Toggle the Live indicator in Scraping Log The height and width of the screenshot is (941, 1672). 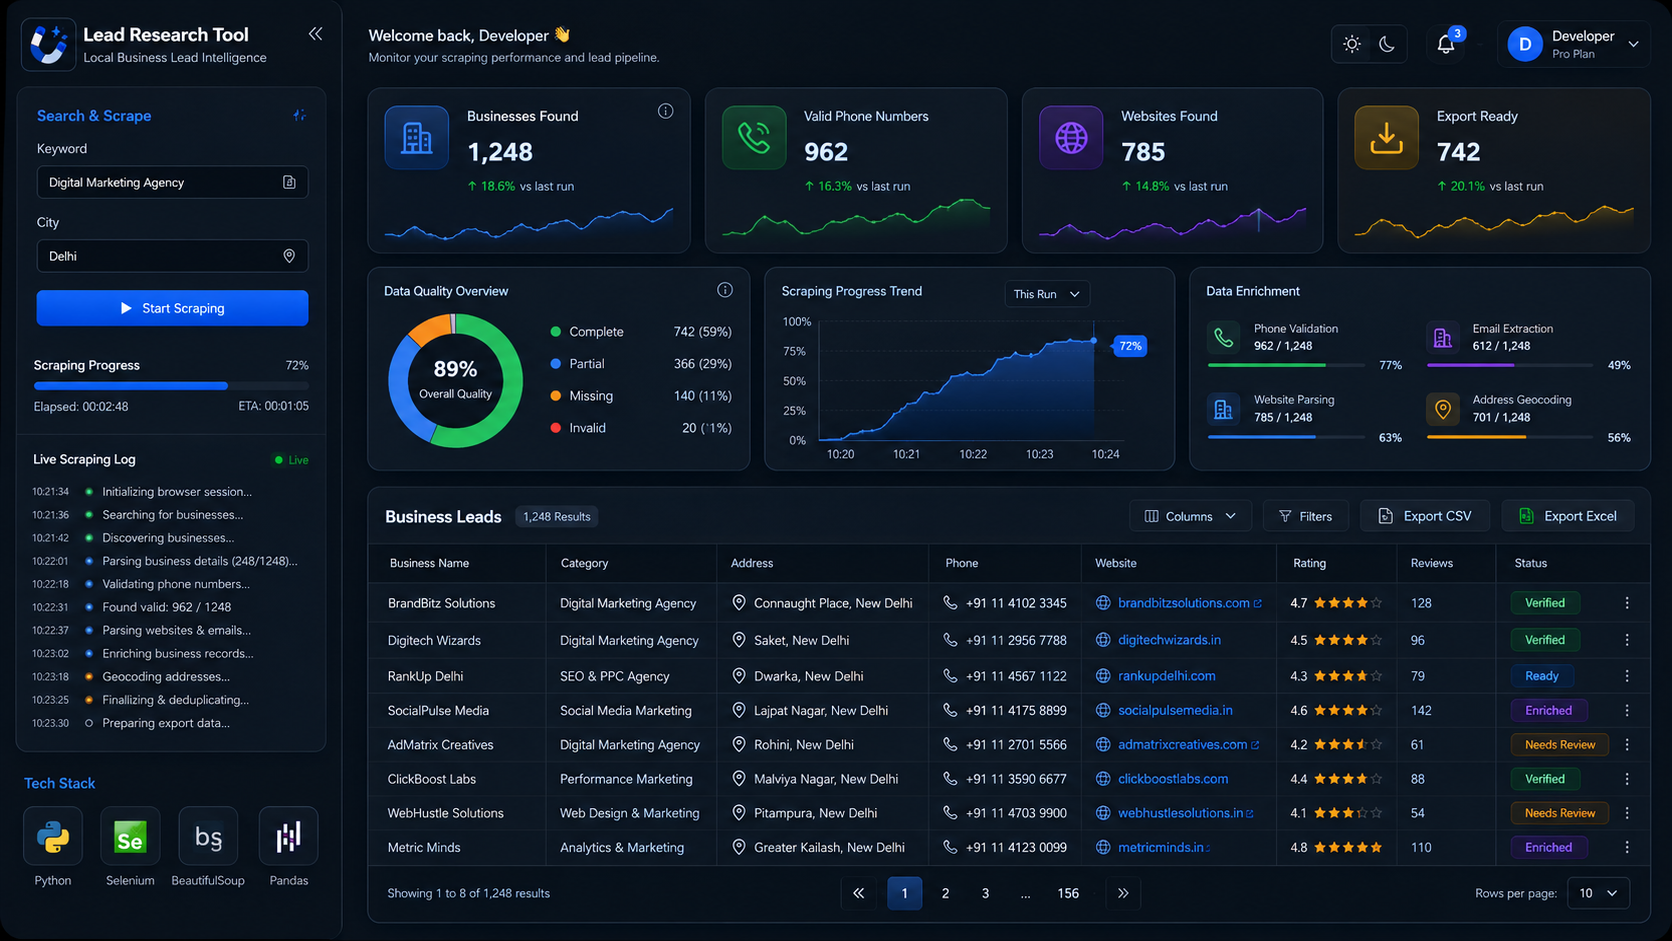pyautogui.click(x=292, y=460)
